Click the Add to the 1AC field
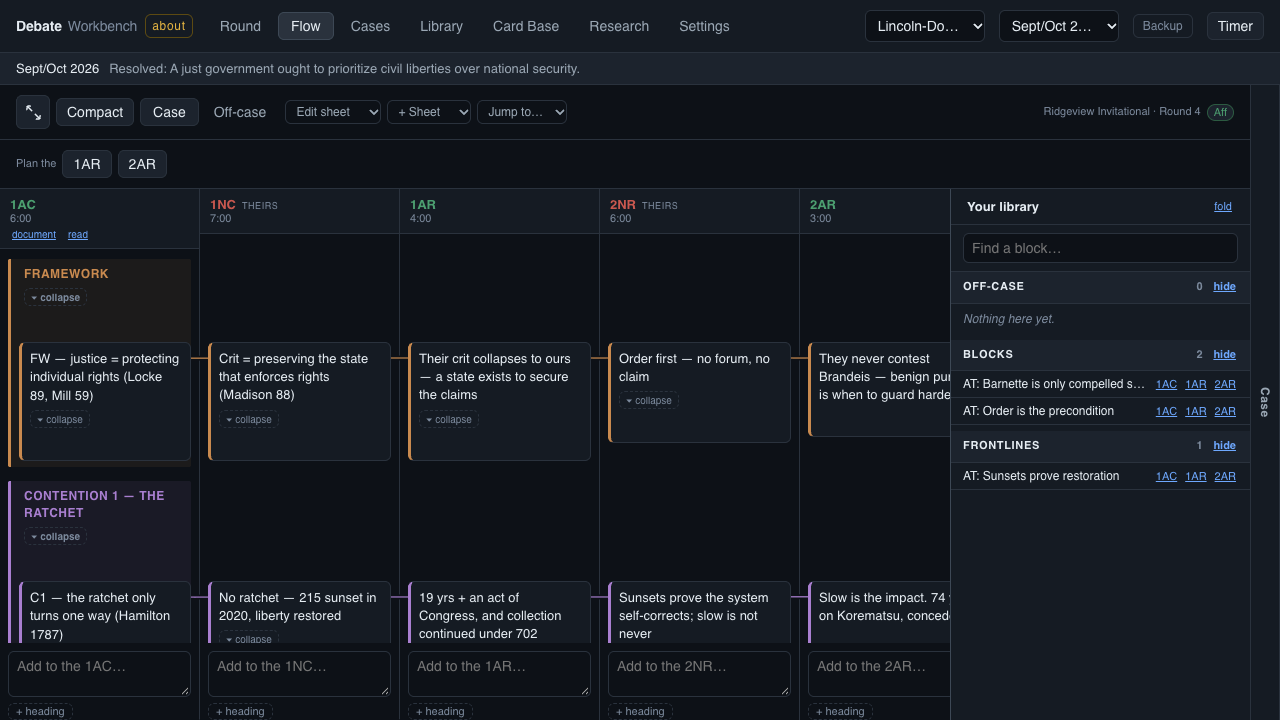The image size is (1280, 720). [99, 674]
